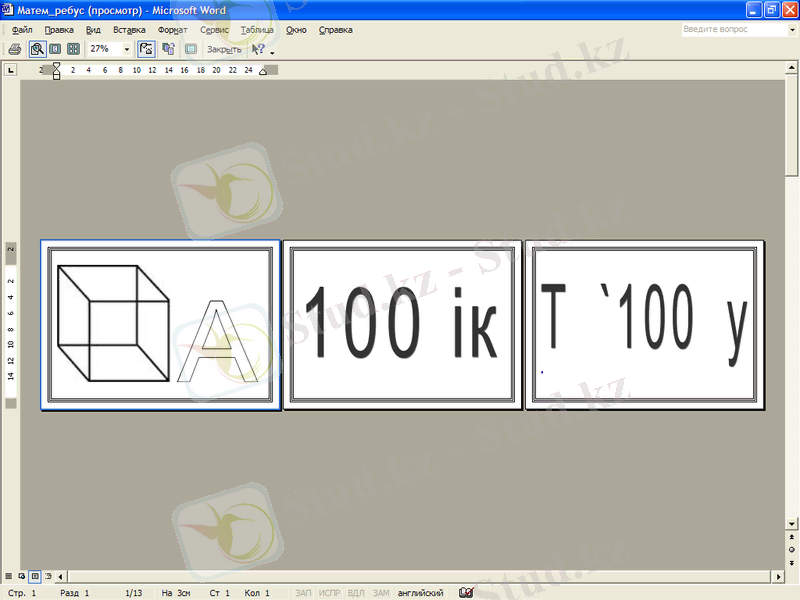Open the Вставка menu
Screen dimensions: 800x600
coord(129,30)
